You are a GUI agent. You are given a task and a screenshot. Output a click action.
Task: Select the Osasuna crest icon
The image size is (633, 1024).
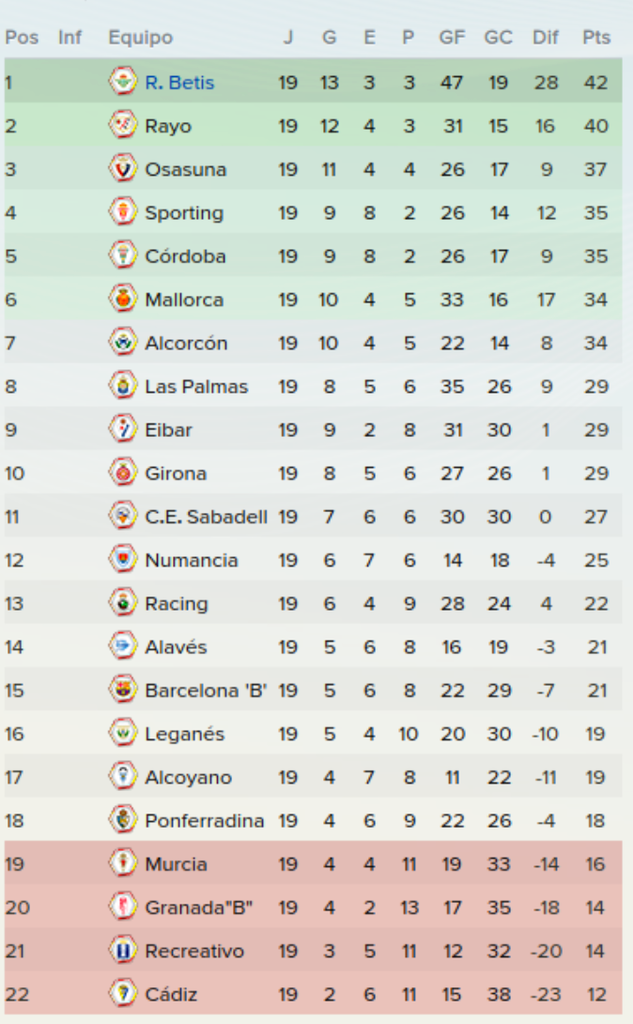point(122,168)
